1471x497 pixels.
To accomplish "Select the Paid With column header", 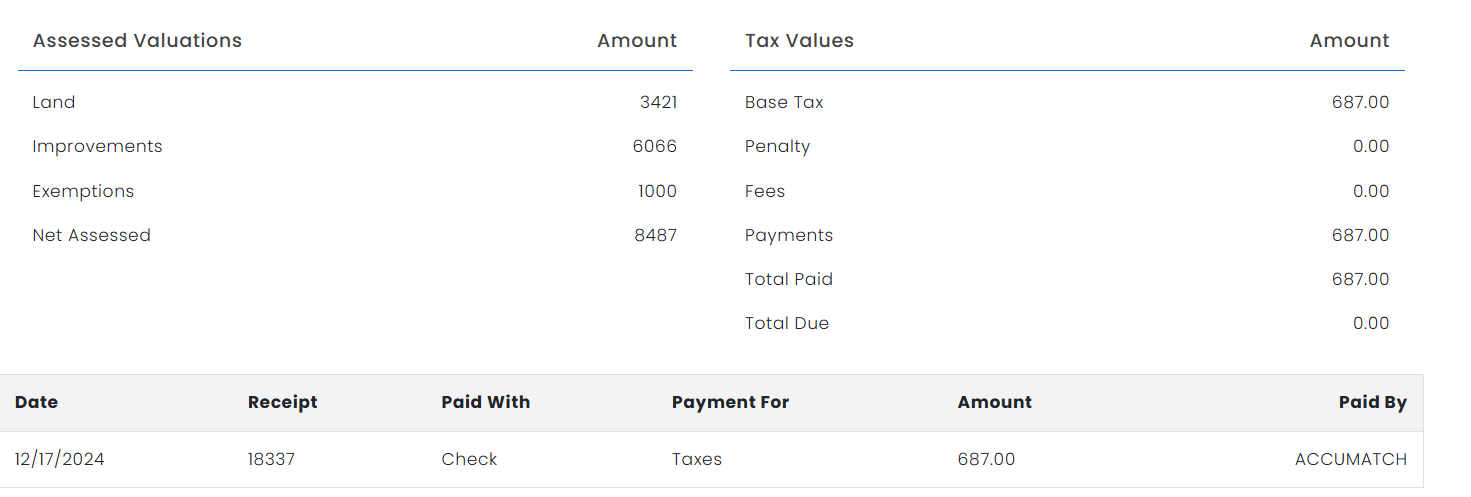I will (x=485, y=402).
